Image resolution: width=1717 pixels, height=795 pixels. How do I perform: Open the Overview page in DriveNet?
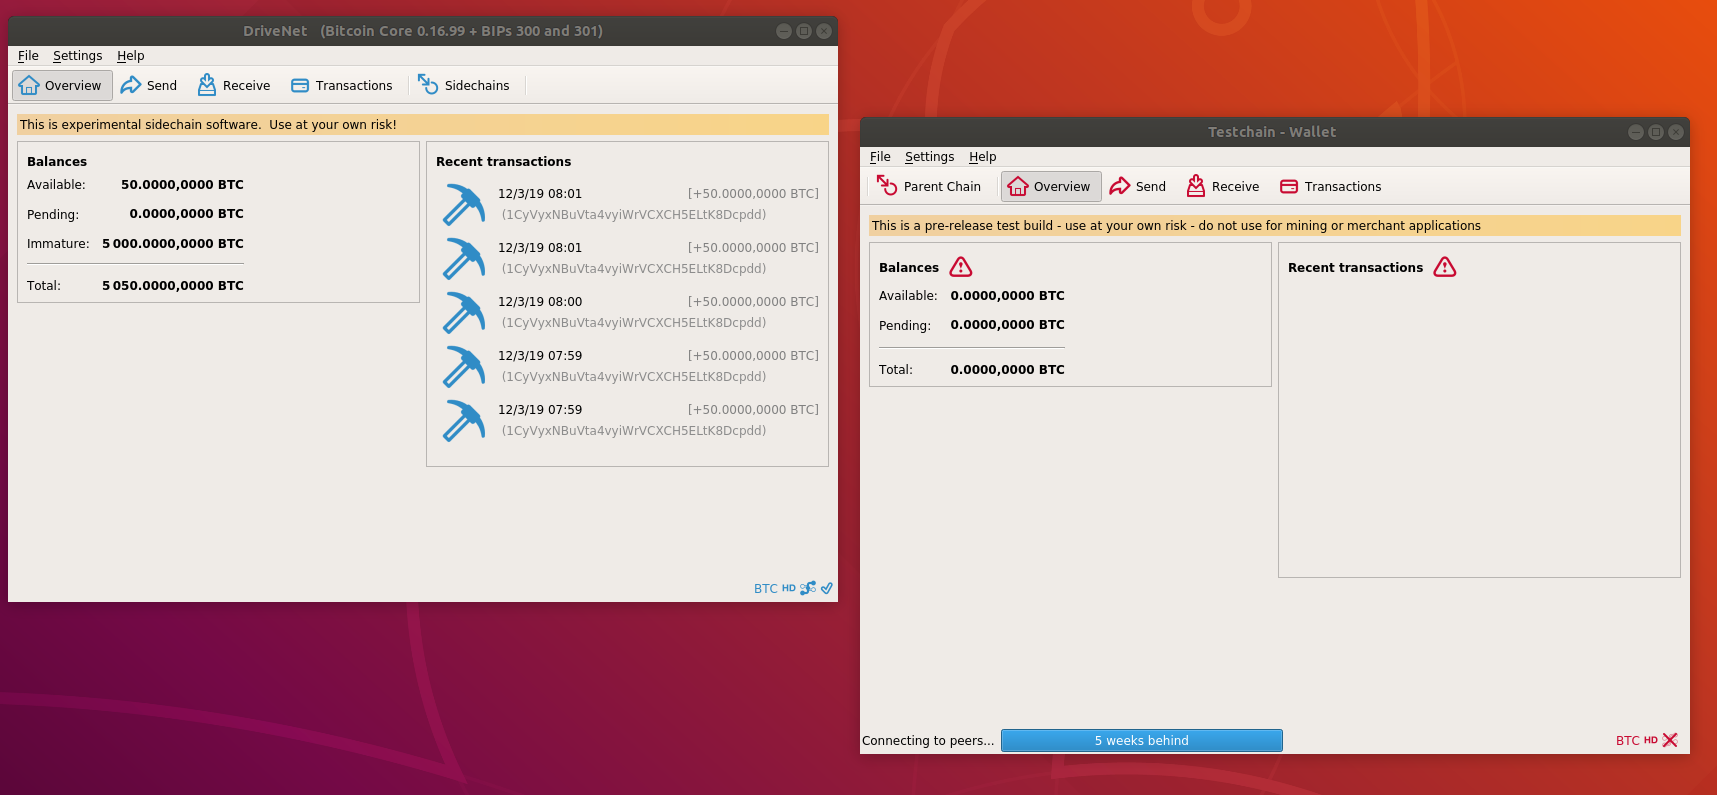click(x=62, y=85)
